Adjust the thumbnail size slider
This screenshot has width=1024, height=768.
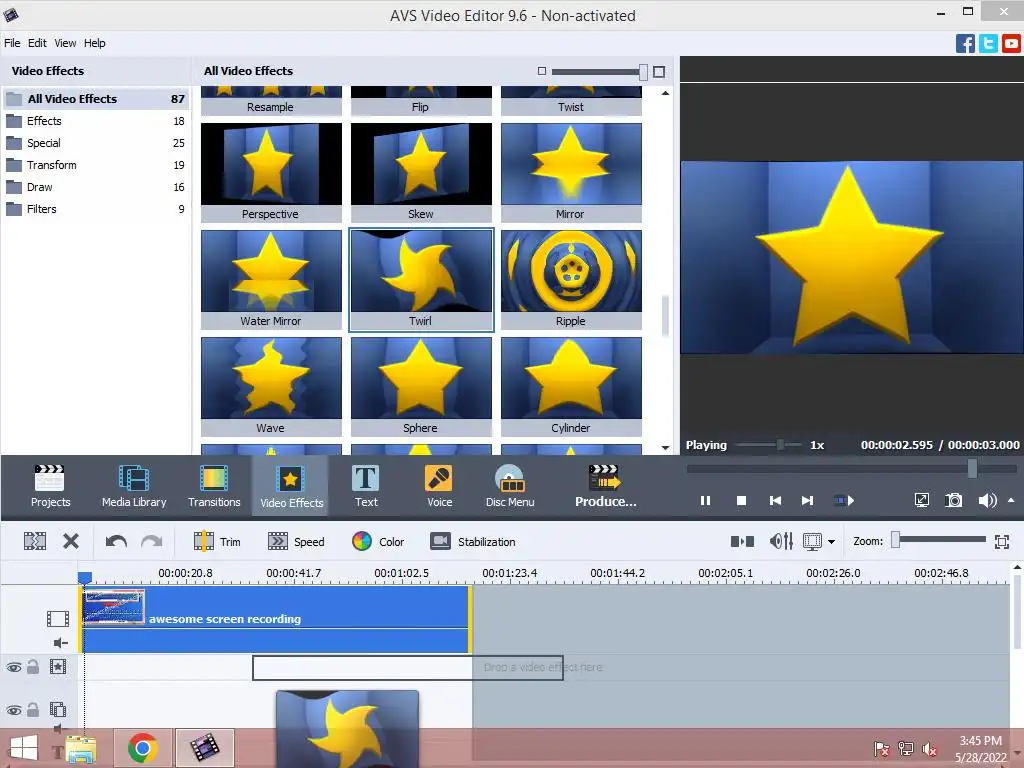pos(643,71)
